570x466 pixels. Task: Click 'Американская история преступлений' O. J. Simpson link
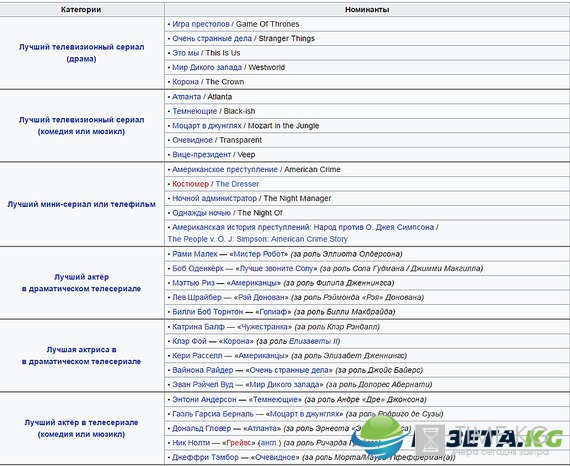[303, 227]
